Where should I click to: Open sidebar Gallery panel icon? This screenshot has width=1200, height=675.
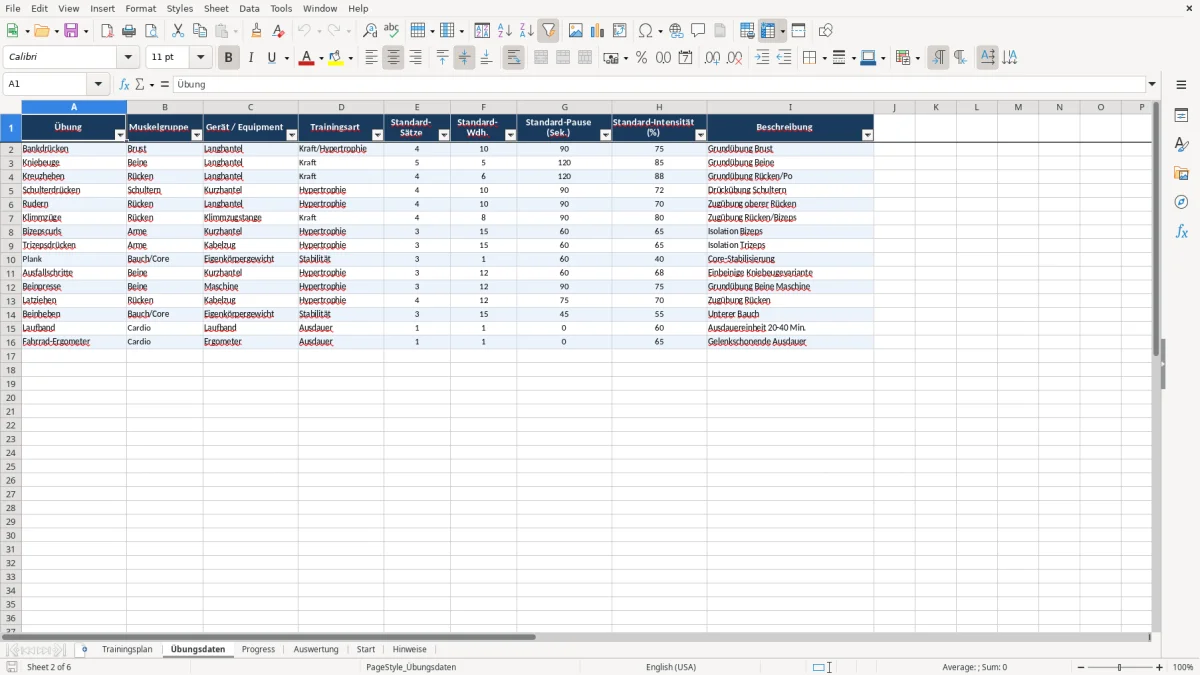pos(1181,174)
